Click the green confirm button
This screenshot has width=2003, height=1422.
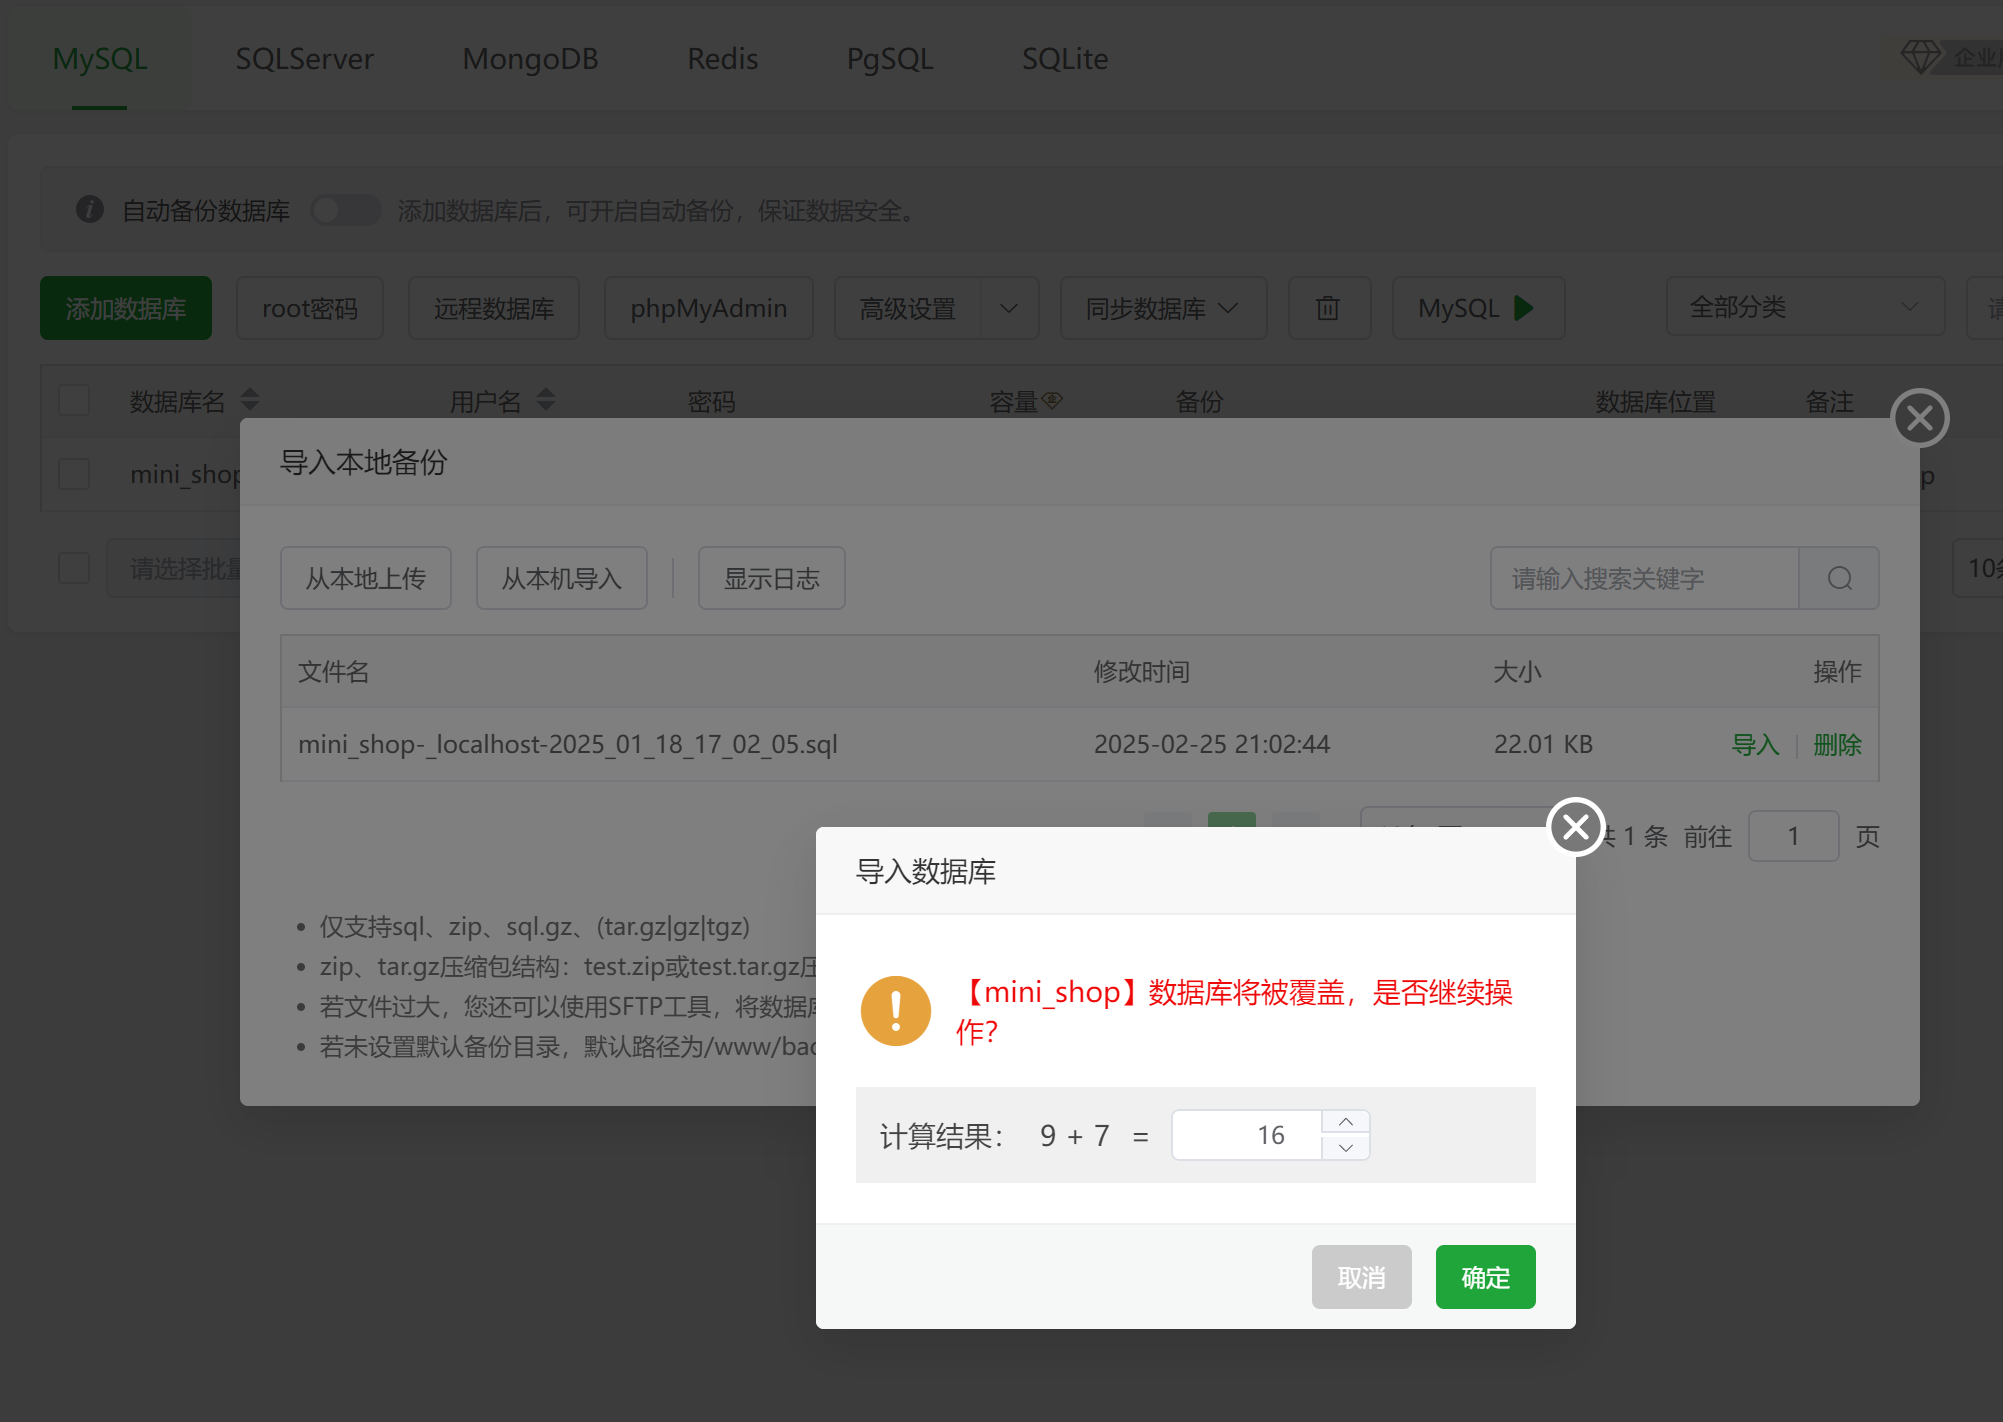[x=1485, y=1277]
